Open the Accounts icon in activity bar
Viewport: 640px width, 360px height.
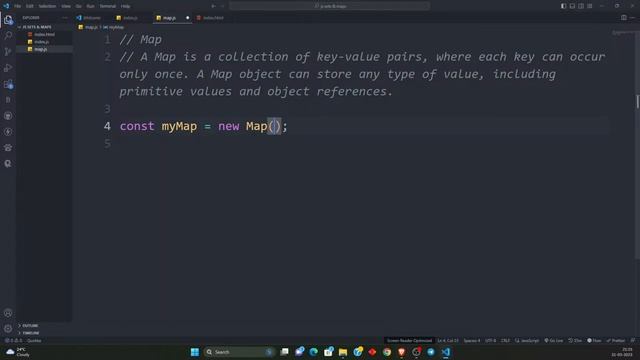(x=8, y=313)
